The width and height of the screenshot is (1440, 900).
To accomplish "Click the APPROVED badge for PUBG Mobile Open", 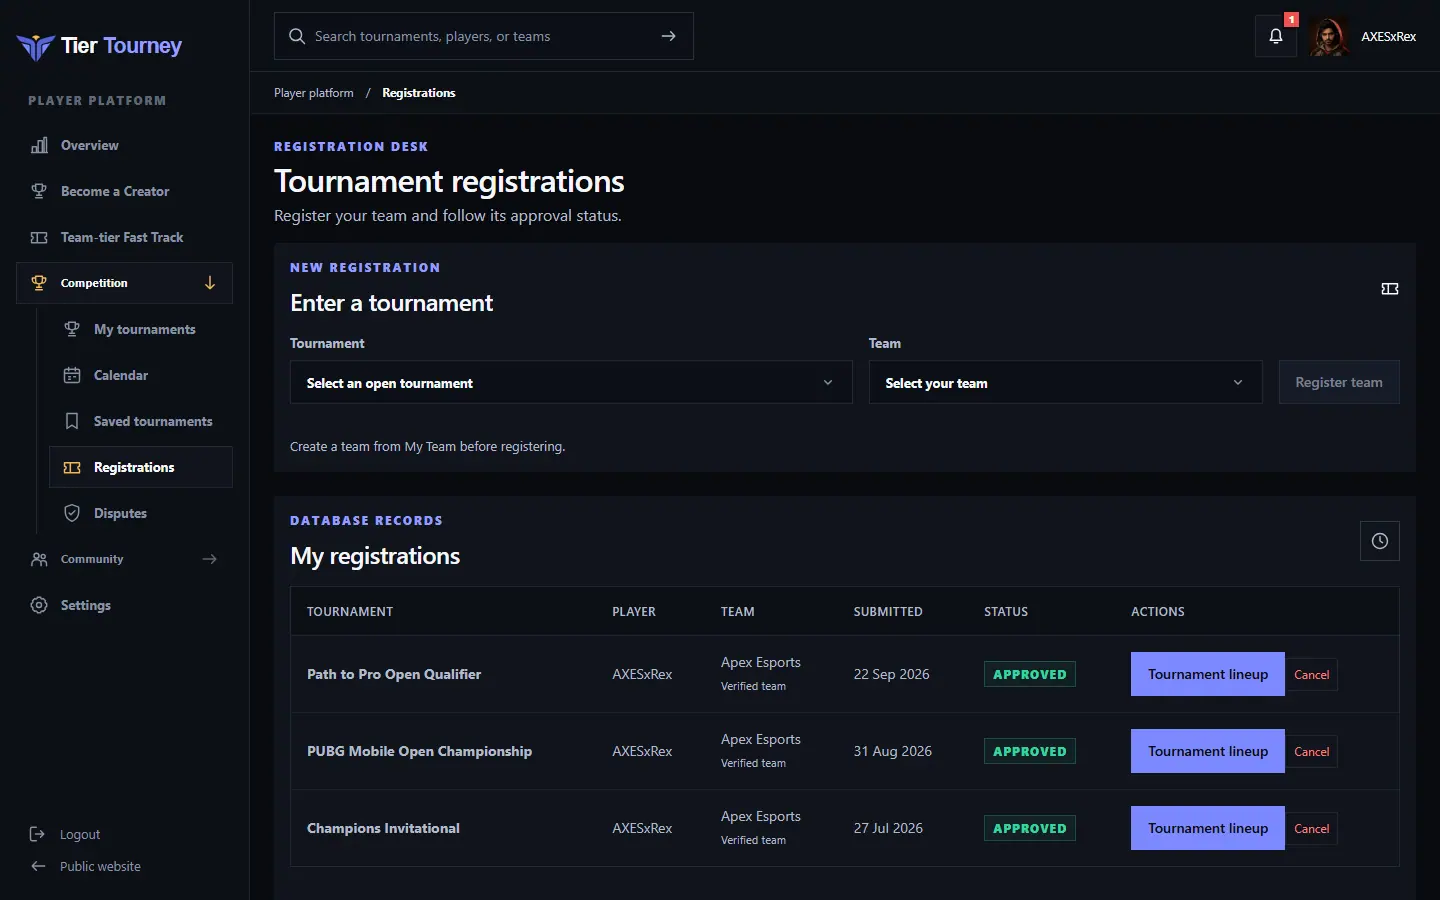I will point(1030,752).
